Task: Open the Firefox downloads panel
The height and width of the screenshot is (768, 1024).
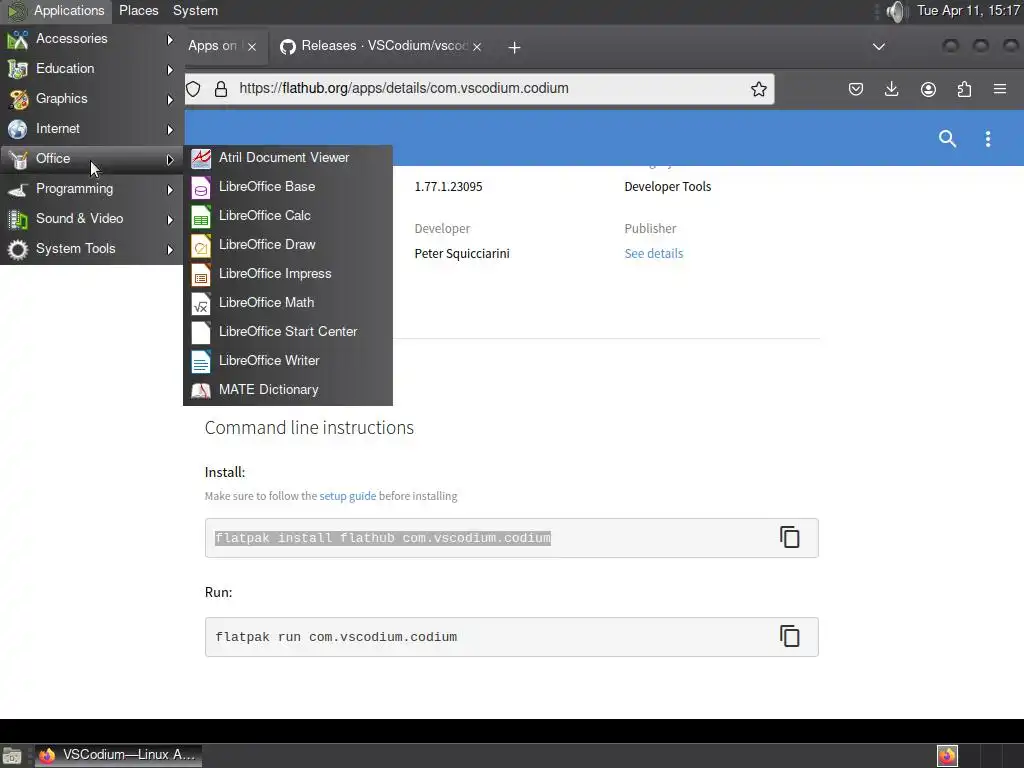Action: 891,89
